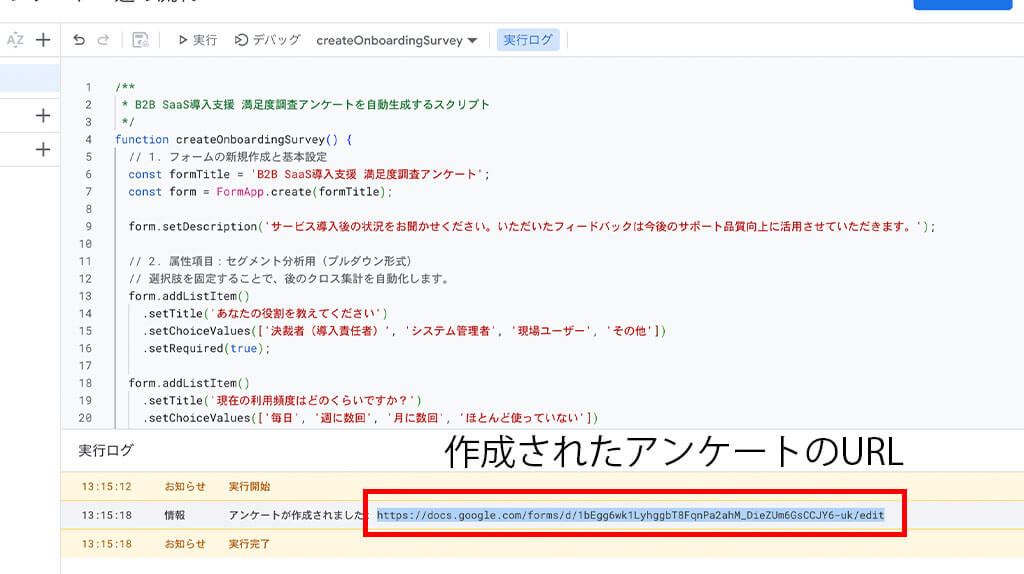Click line number 13 in the gutter
Viewport: 1024px width, 574px height.
point(86,296)
